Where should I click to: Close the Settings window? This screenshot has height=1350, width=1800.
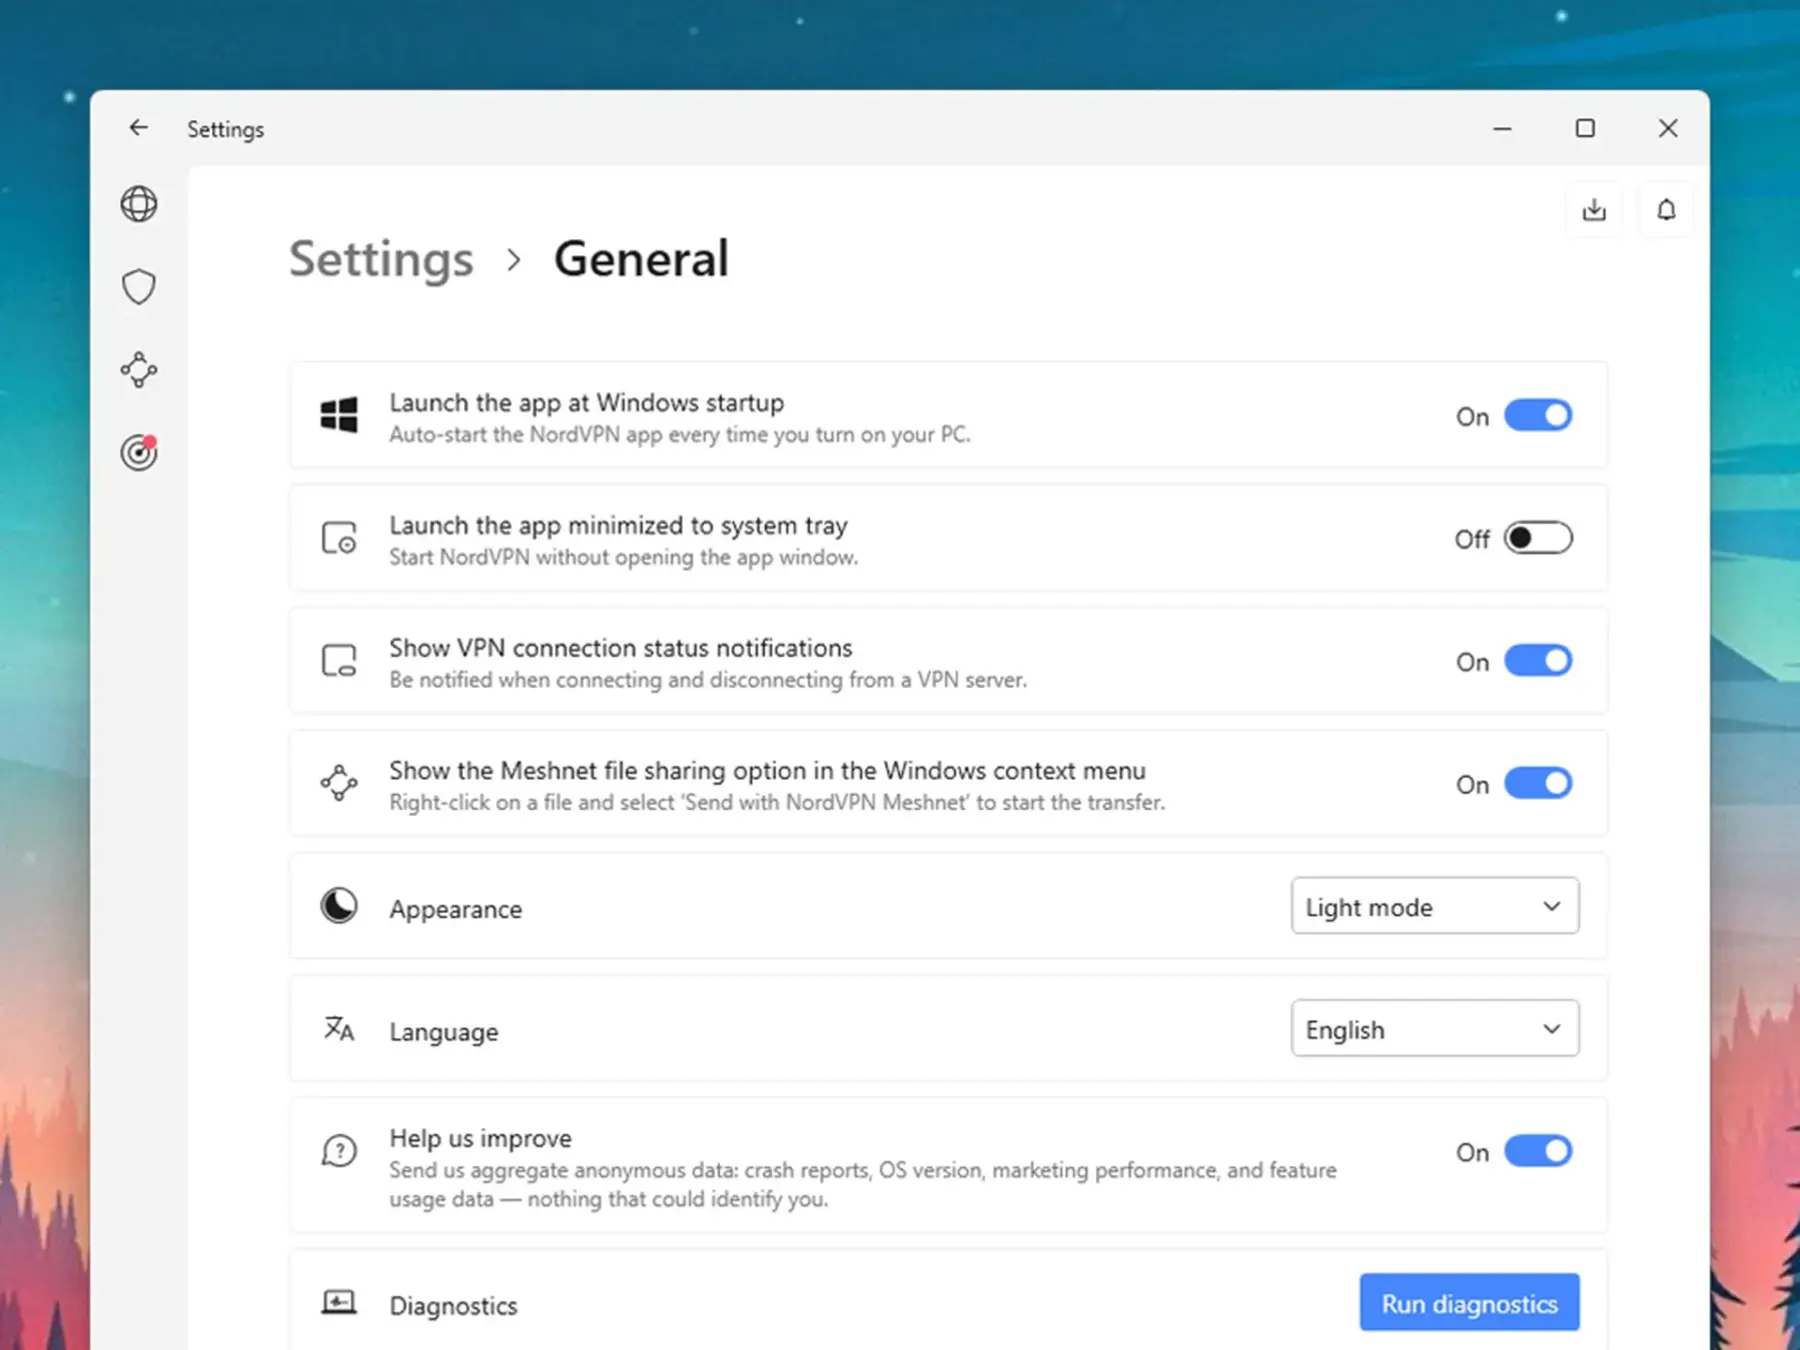1668,128
